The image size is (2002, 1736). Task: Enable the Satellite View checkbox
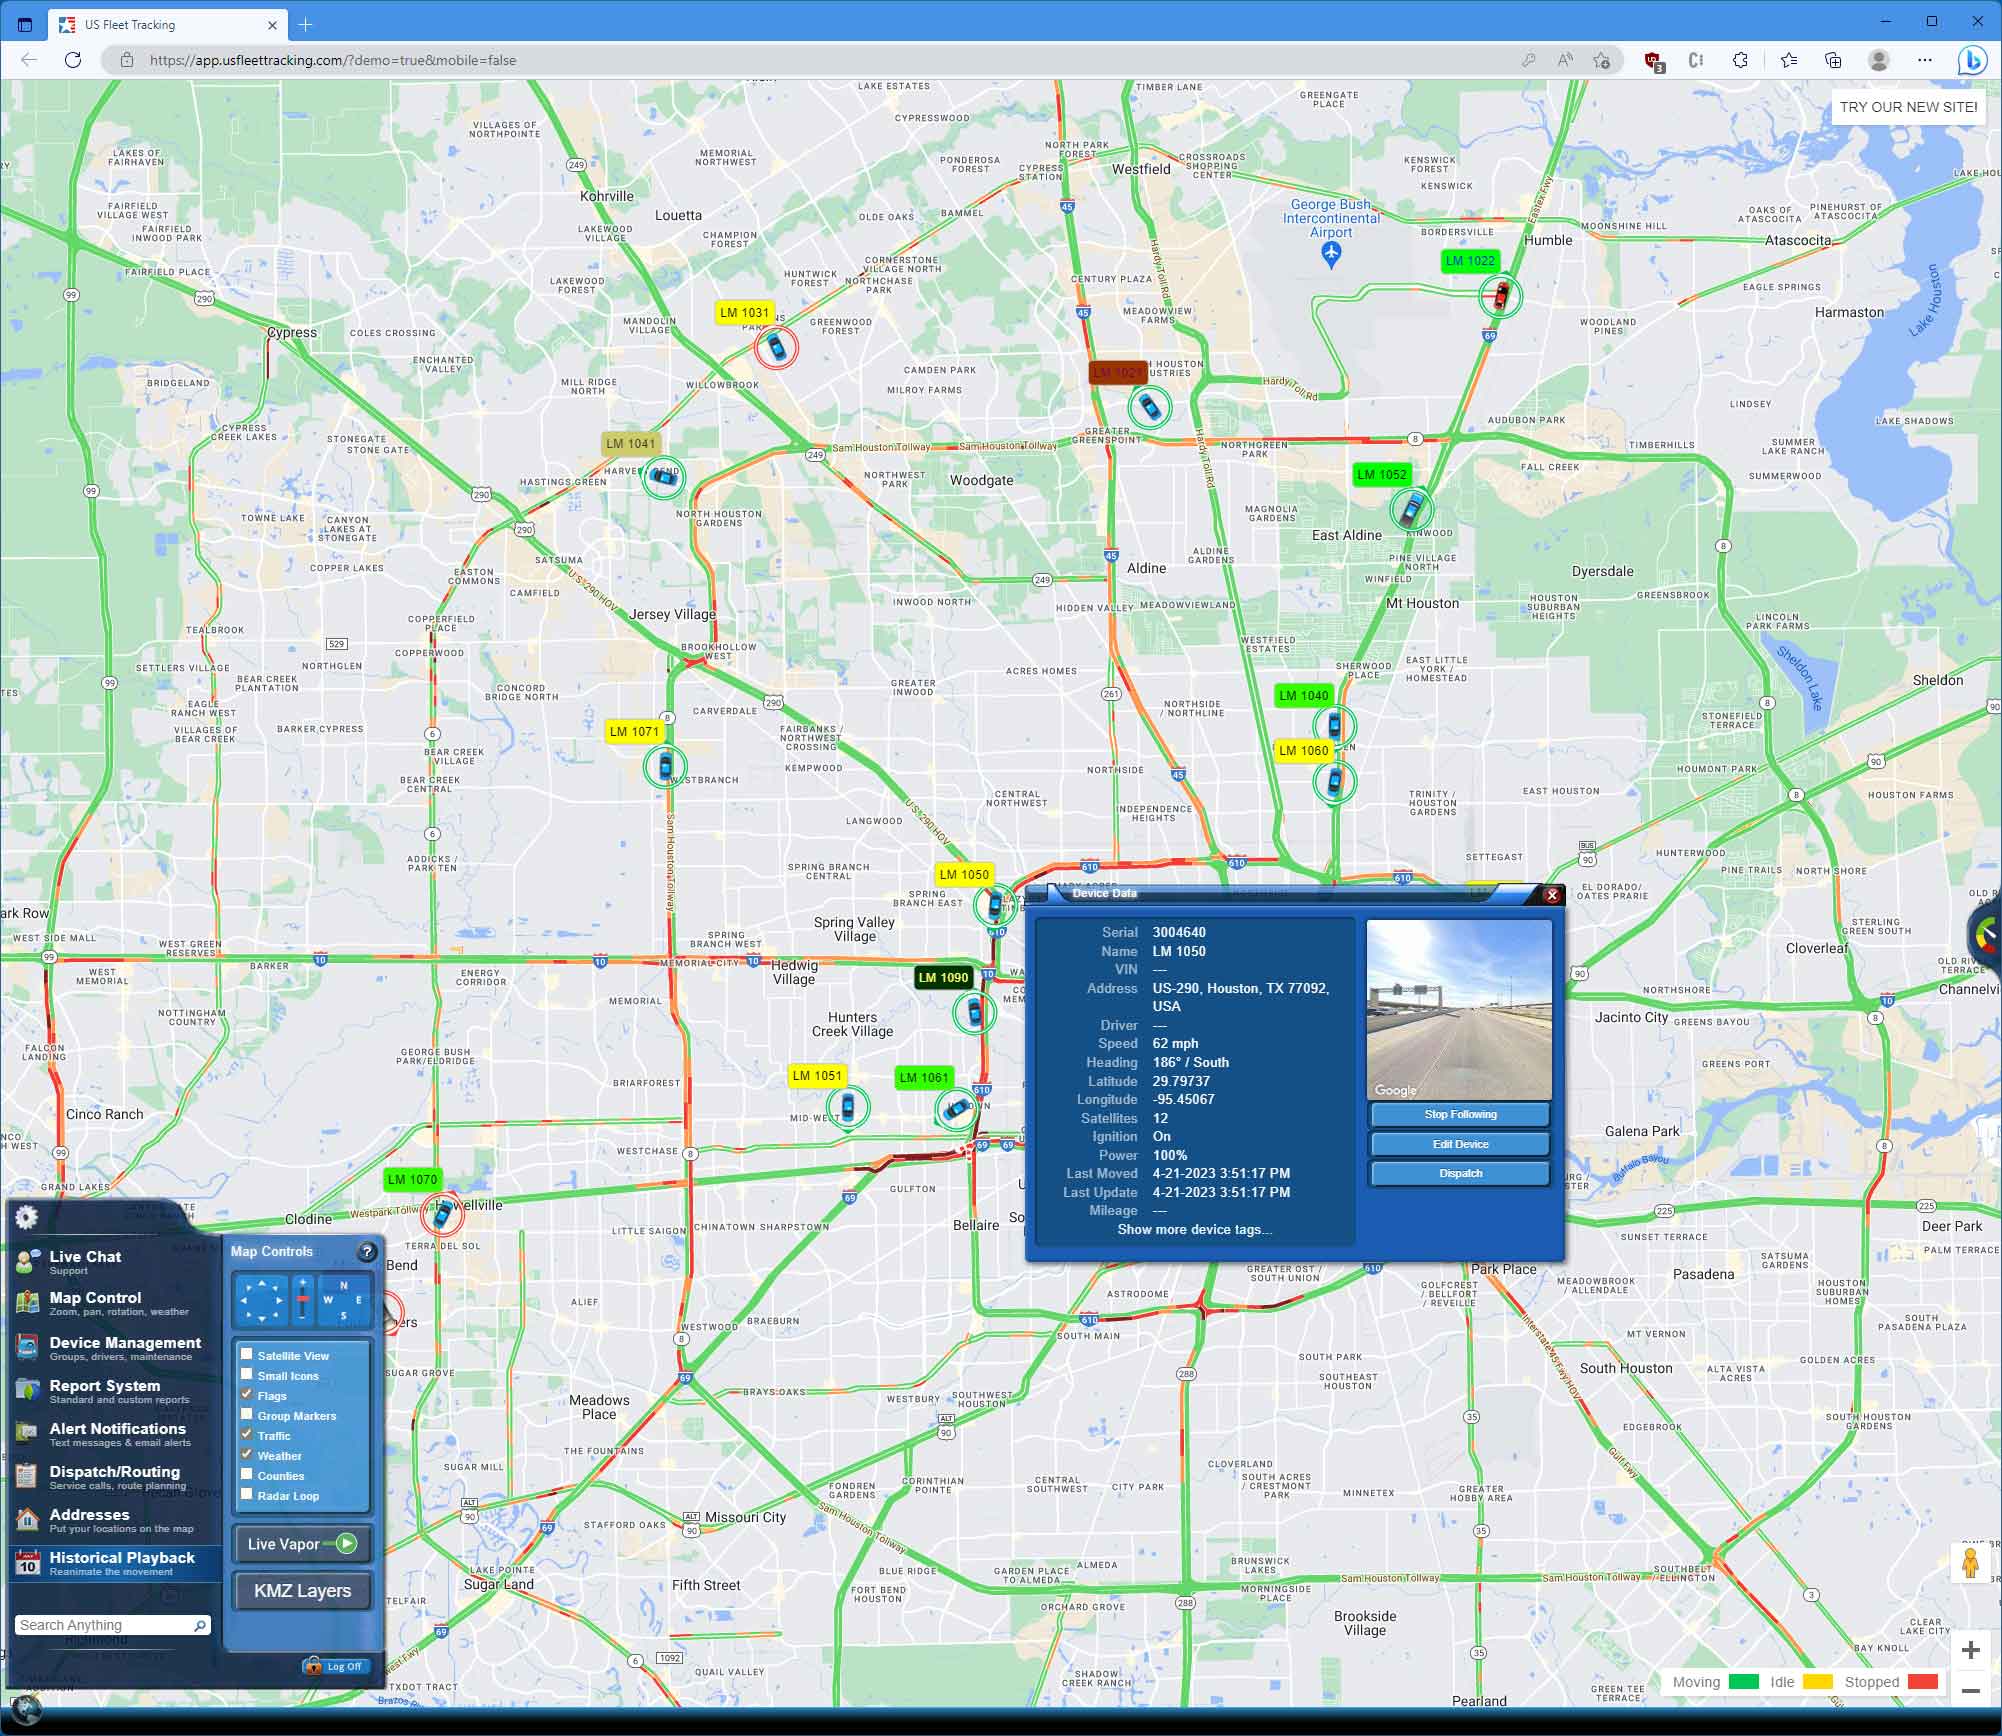click(247, 1355)
